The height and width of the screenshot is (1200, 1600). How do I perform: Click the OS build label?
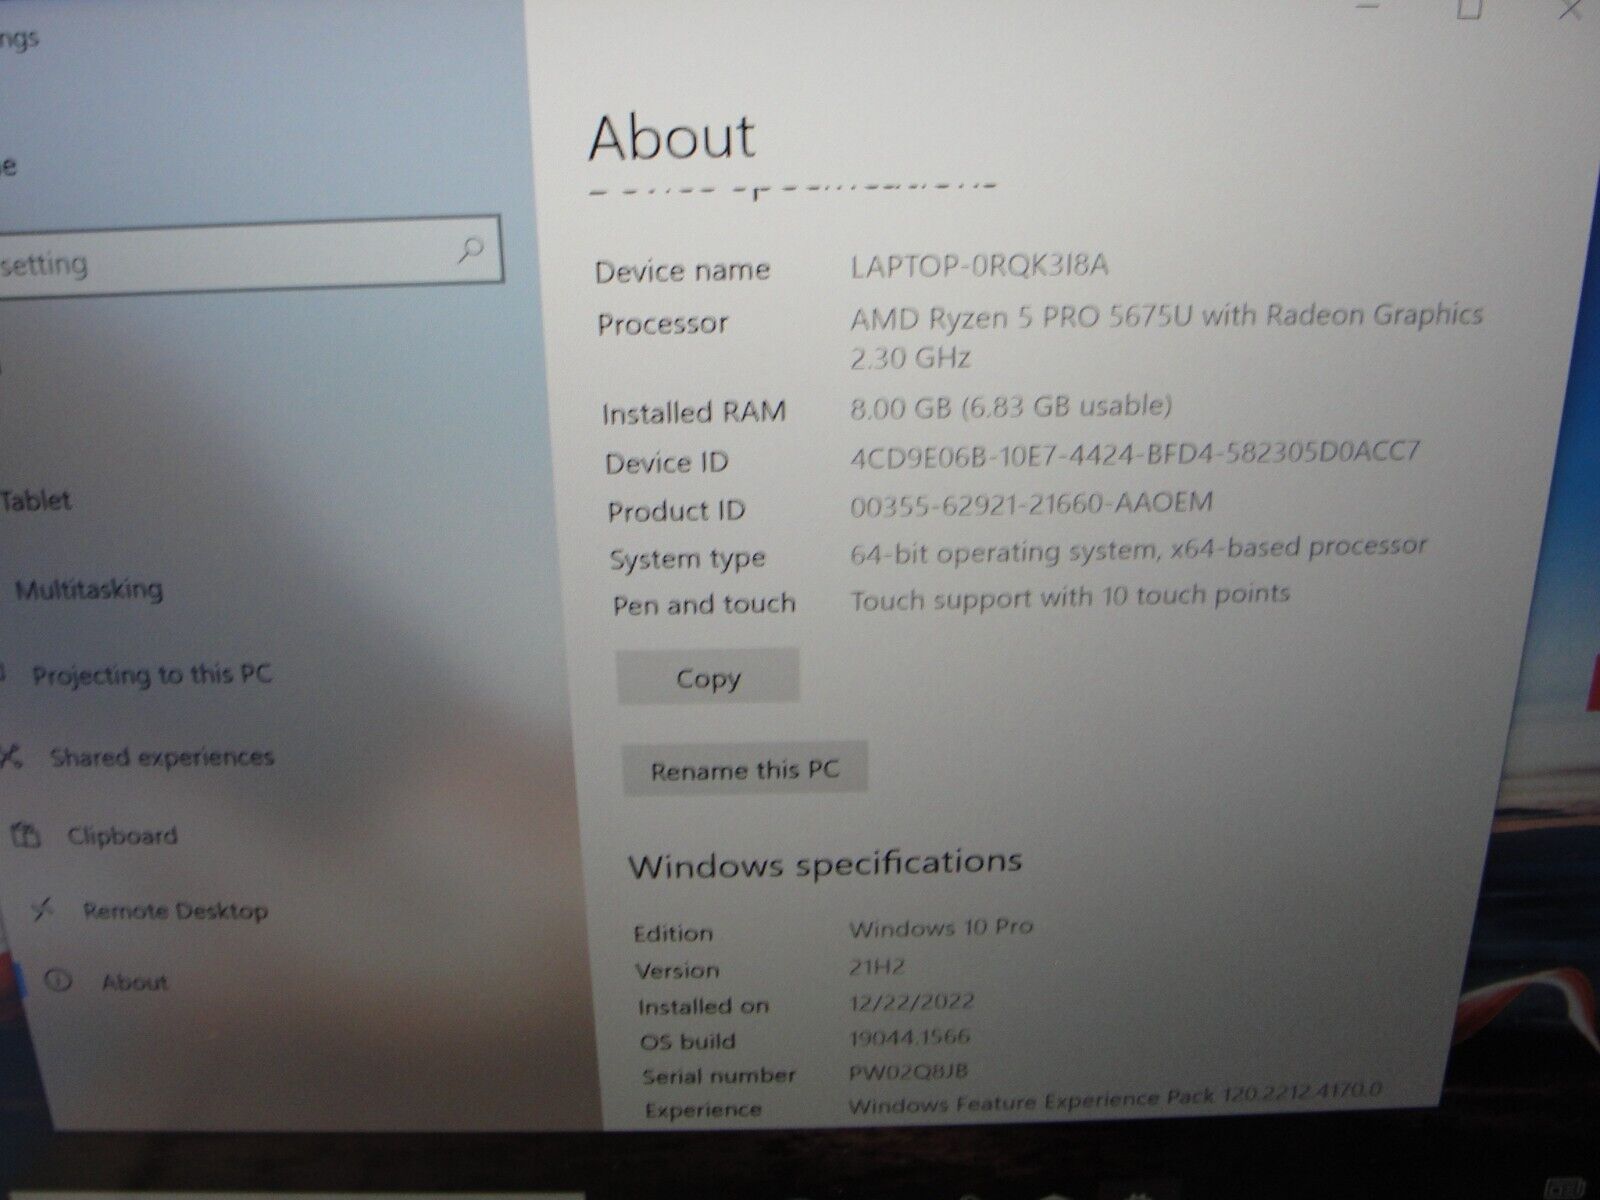coord(687,1041)
